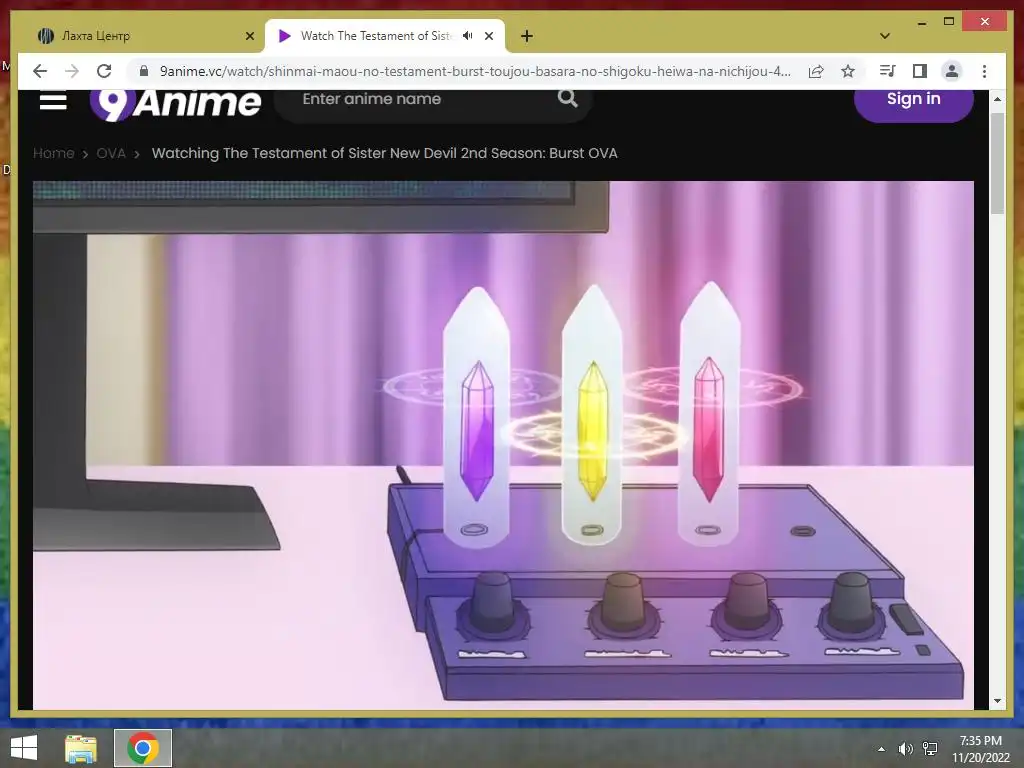The width and height of the screenshot is (1024, 768).
Task: Go forward in browser history
Action: pos(72,71)
